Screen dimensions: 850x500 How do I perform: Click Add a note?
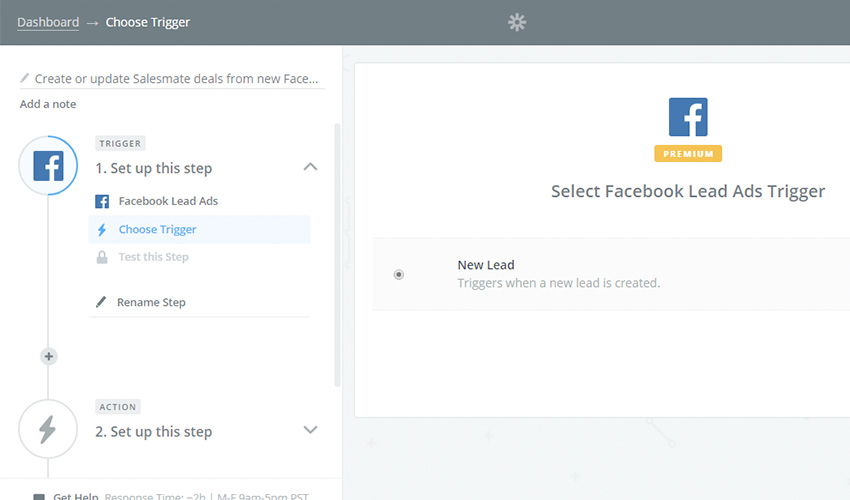pos(48,104)
